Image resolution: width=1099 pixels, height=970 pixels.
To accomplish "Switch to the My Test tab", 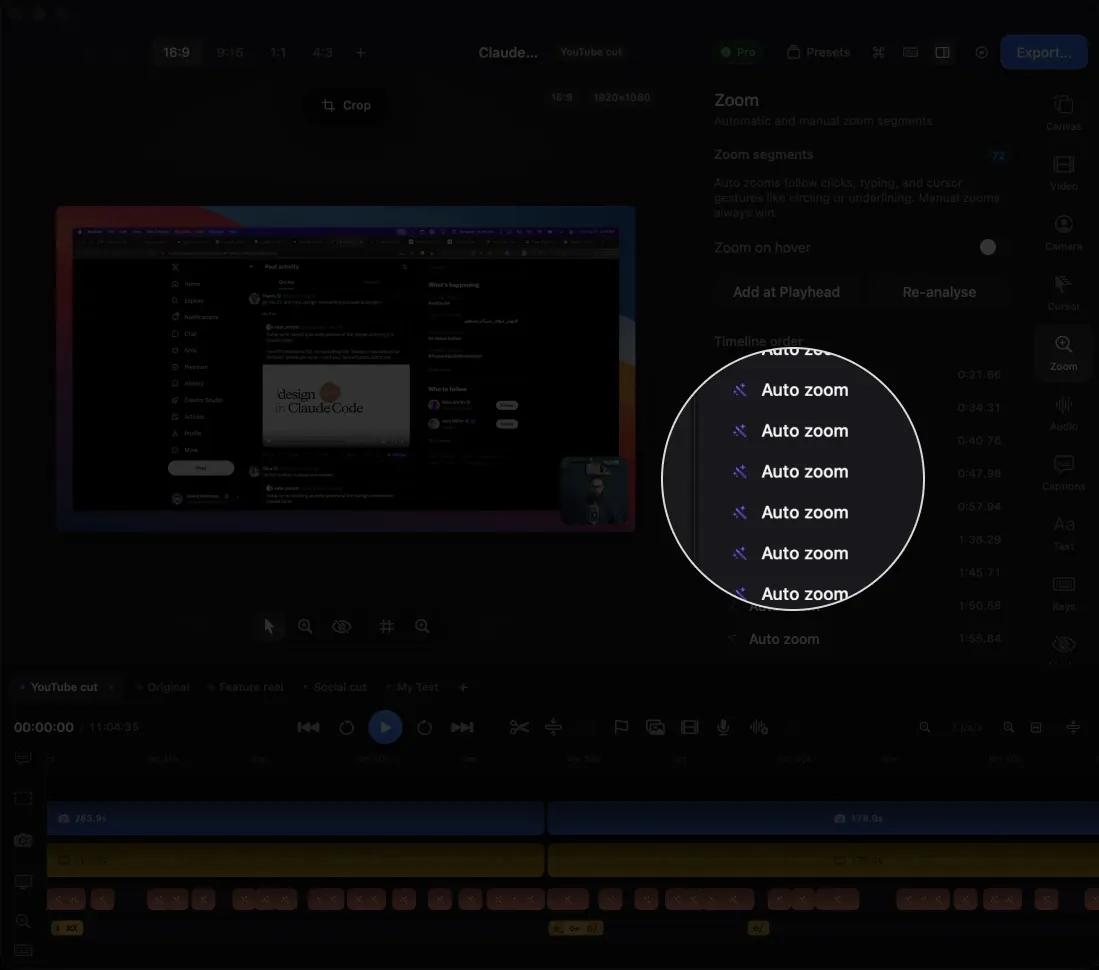I will [417, 687].
